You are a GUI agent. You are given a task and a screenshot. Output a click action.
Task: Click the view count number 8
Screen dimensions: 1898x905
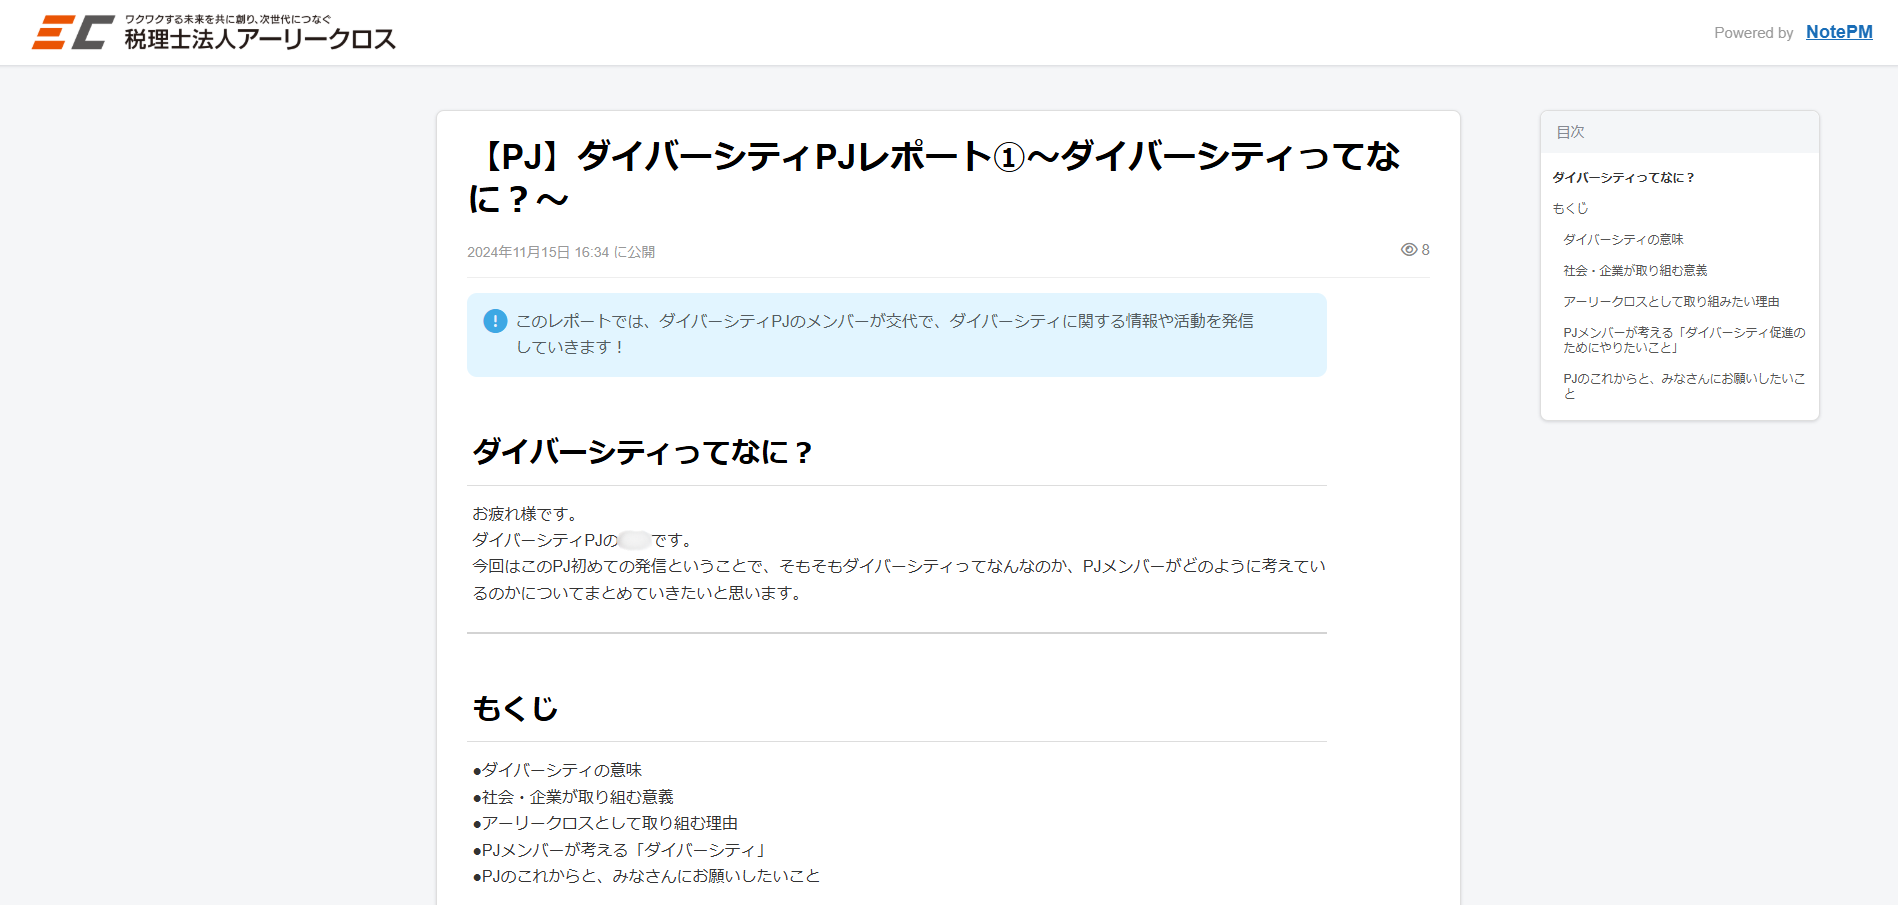[x=1425, y=250]
